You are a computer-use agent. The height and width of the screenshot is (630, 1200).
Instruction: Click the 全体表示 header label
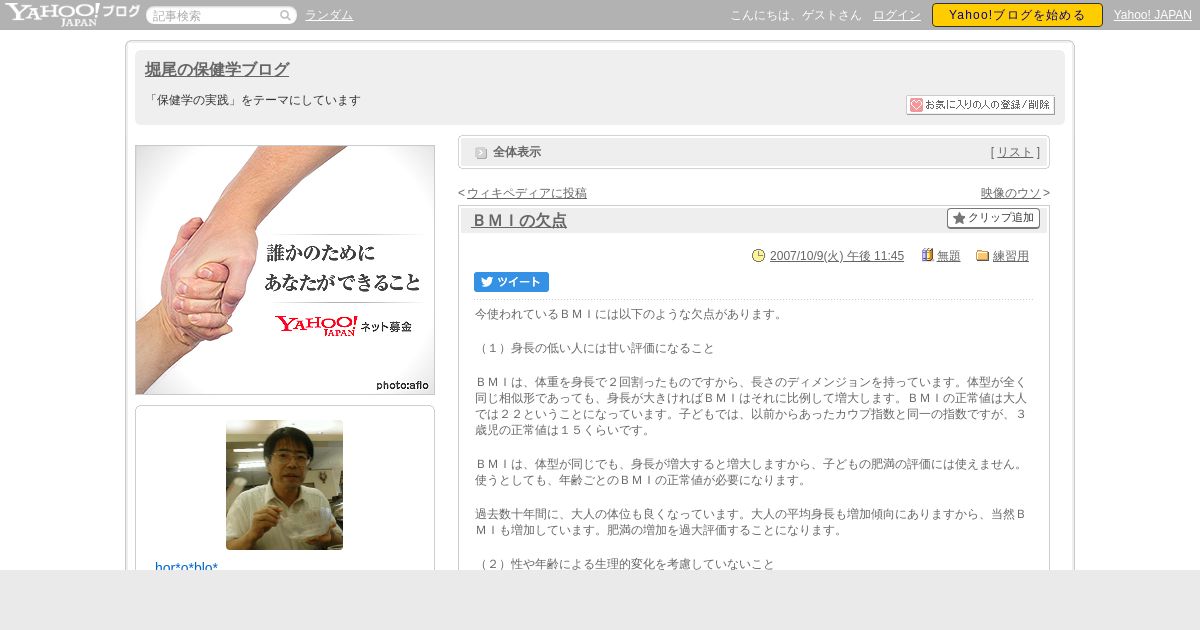(517, 152)
